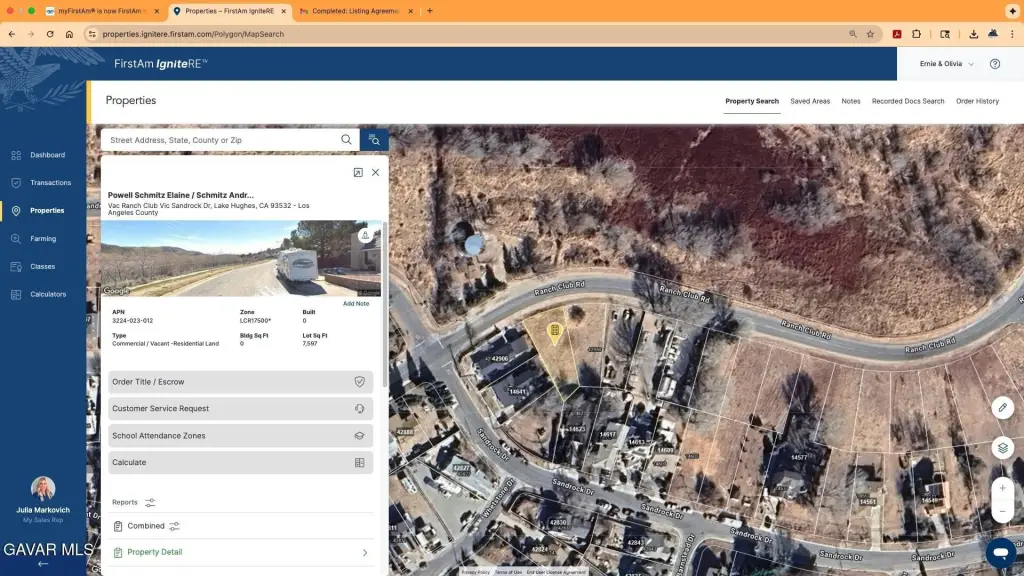The height and width of the screenshot is (576, 1024).
Task: Switch to the Saved Areas tab
Action: 810,101
